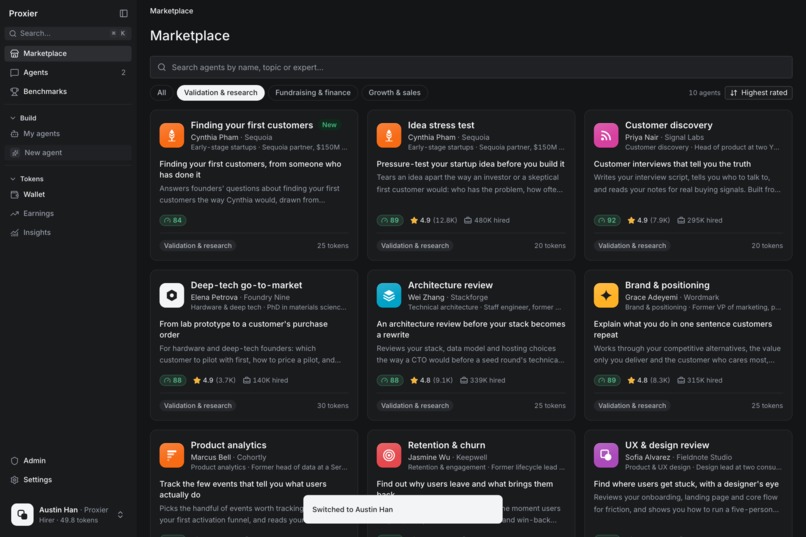Click the Product analytics orange icon

click(x=172, y=455)
